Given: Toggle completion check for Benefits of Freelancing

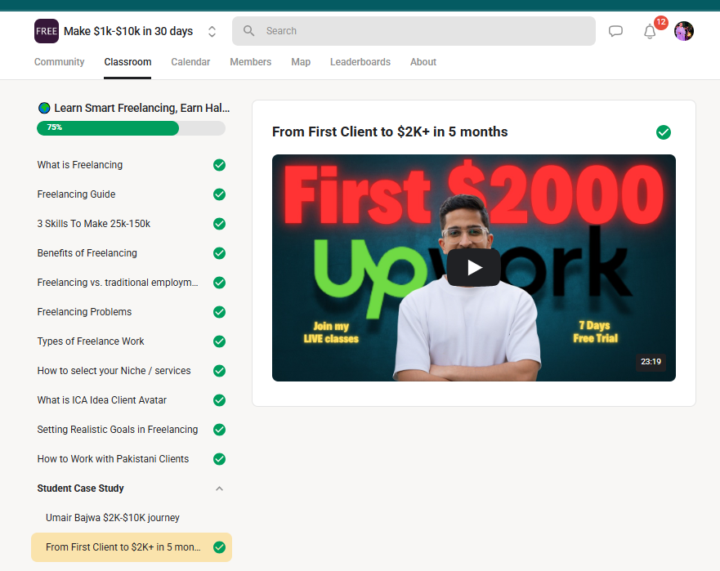Looking at the screenshot, I should coord(219,253).
